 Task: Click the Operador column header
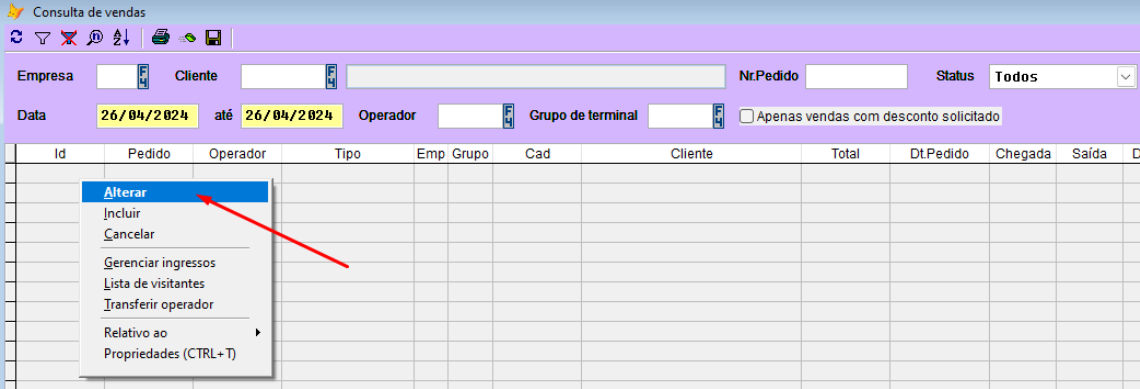pyautogui.click(x=238, y=153)
